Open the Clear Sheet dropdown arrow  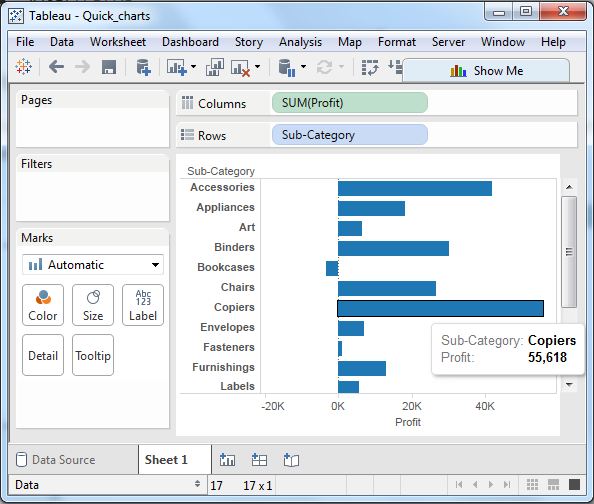[258, 67]
